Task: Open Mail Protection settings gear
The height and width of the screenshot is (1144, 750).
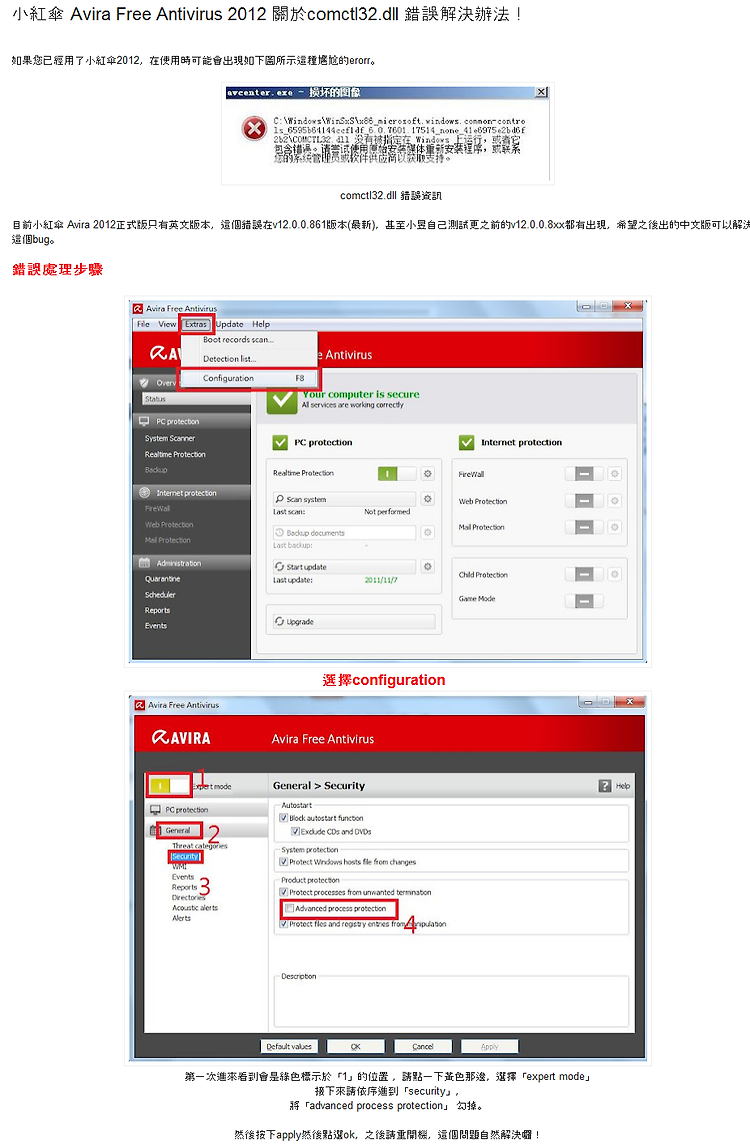Action: [615, 527]
